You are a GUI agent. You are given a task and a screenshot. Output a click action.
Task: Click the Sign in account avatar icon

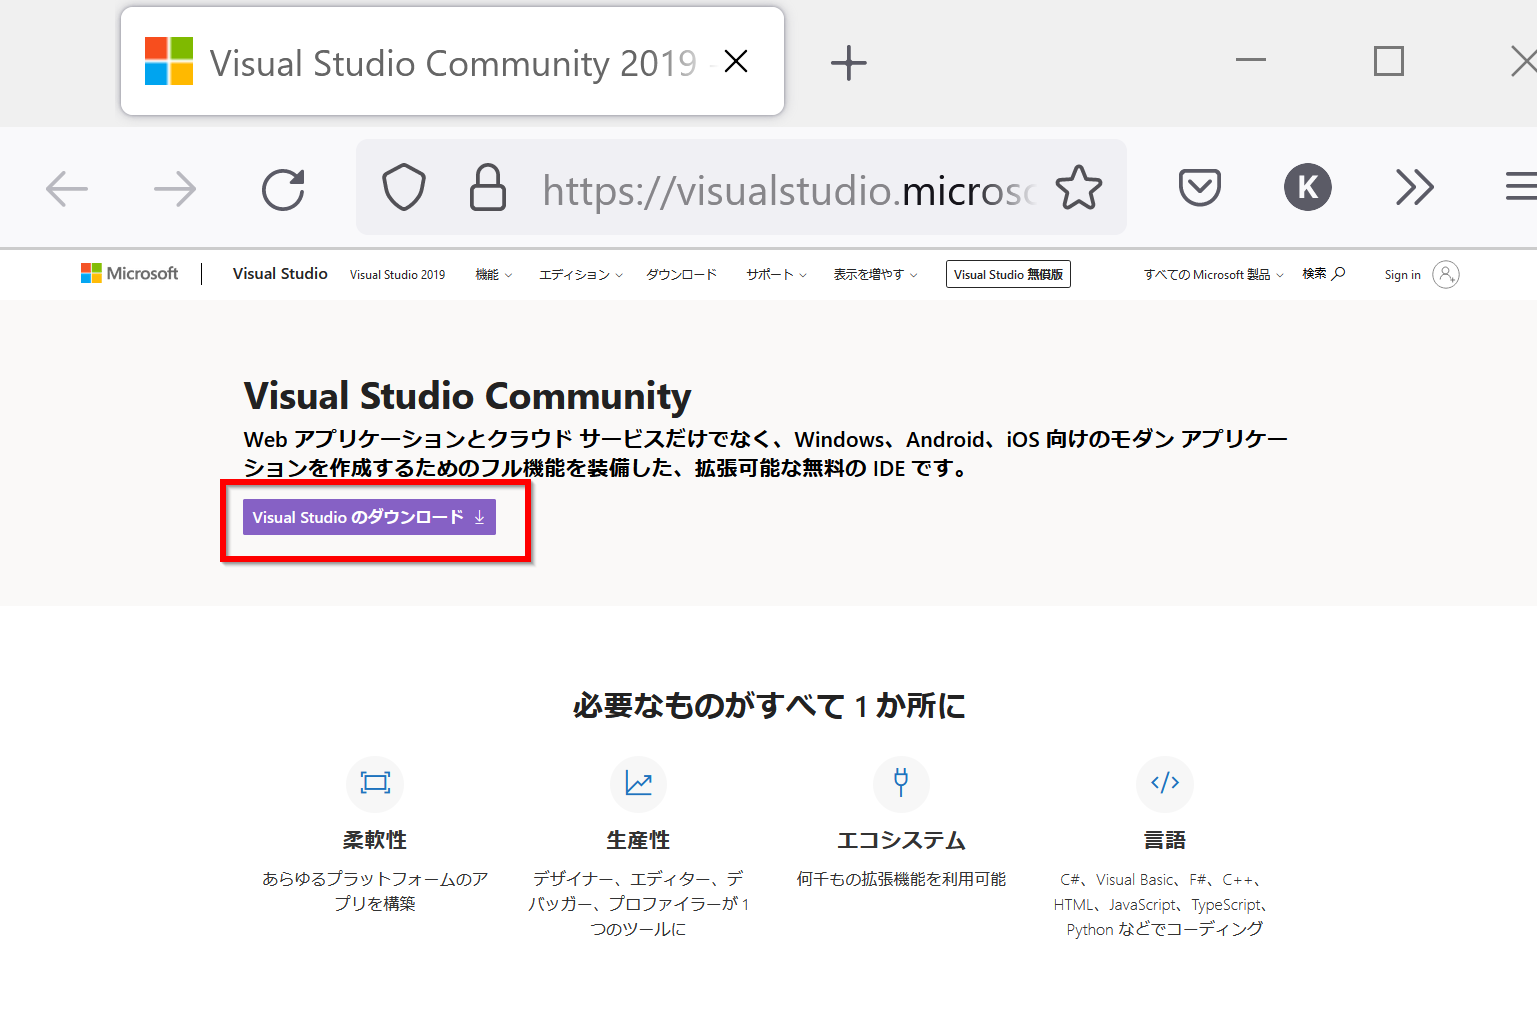tap(1446, 274)
